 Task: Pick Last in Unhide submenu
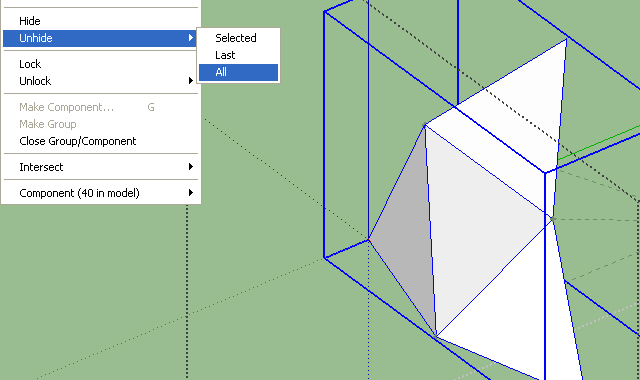pyautogui.click(x=238, y=55)
